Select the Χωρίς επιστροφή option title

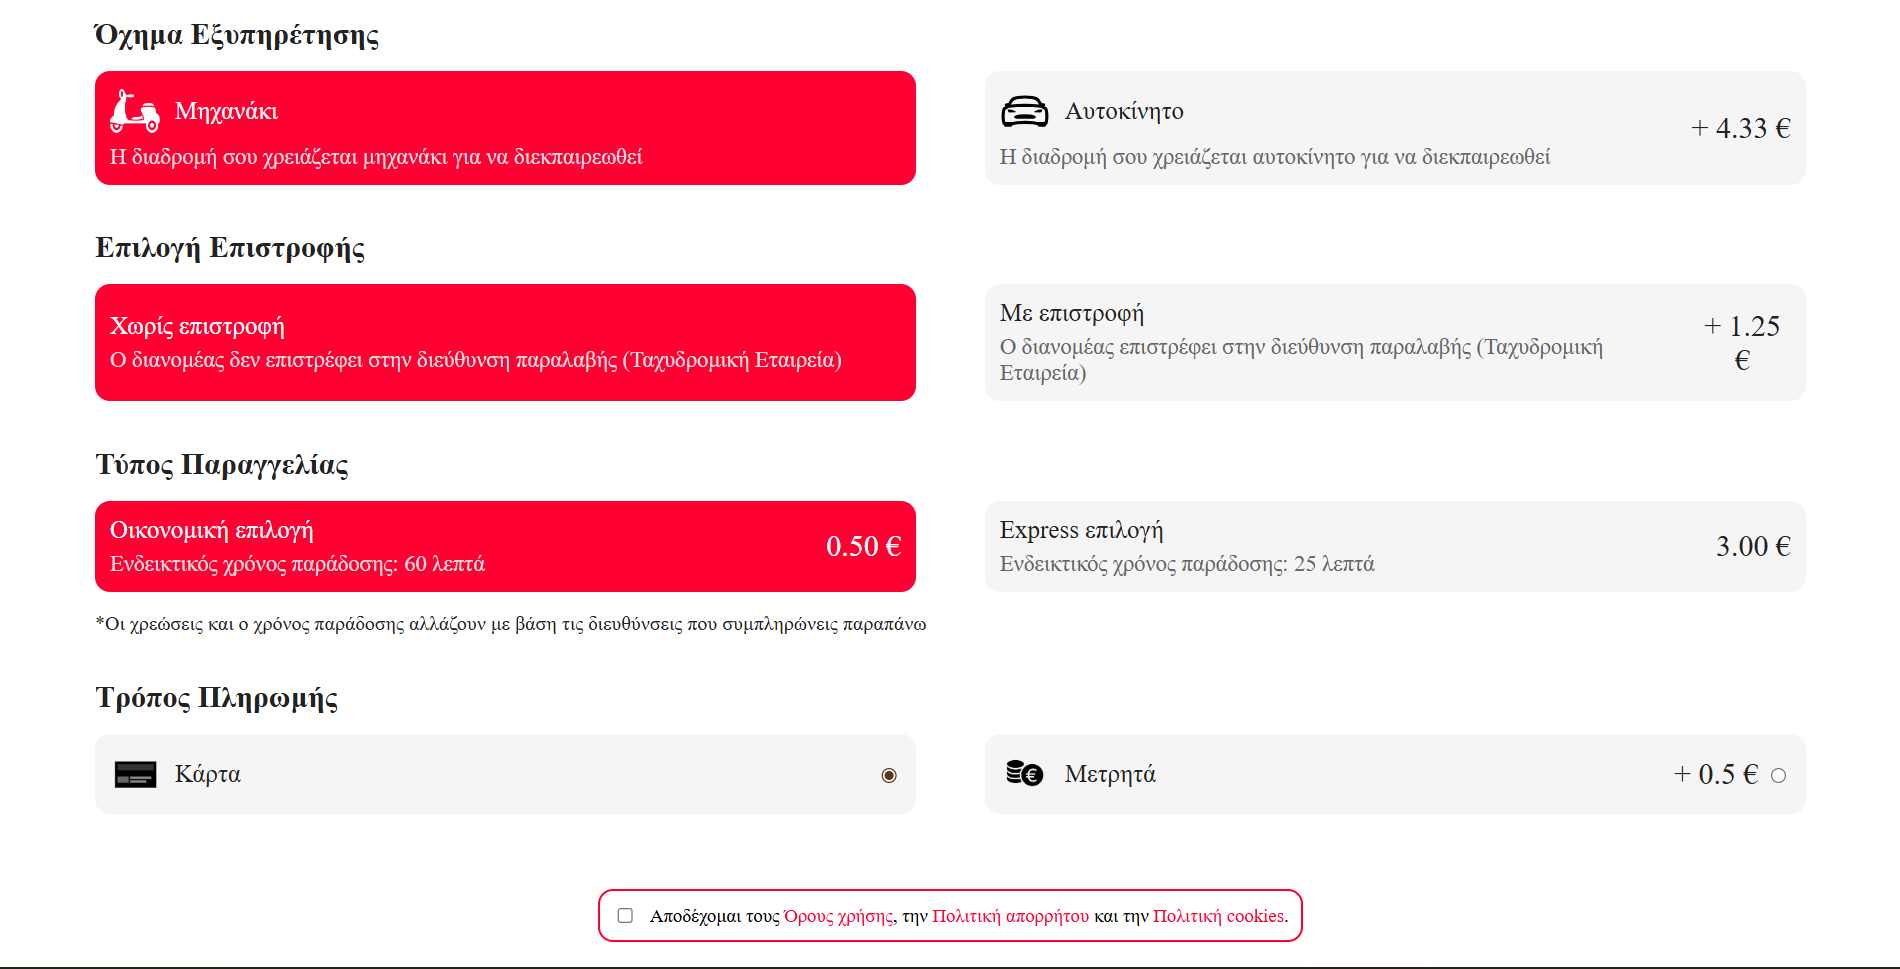pyautogui.click(x=197, y=326)
